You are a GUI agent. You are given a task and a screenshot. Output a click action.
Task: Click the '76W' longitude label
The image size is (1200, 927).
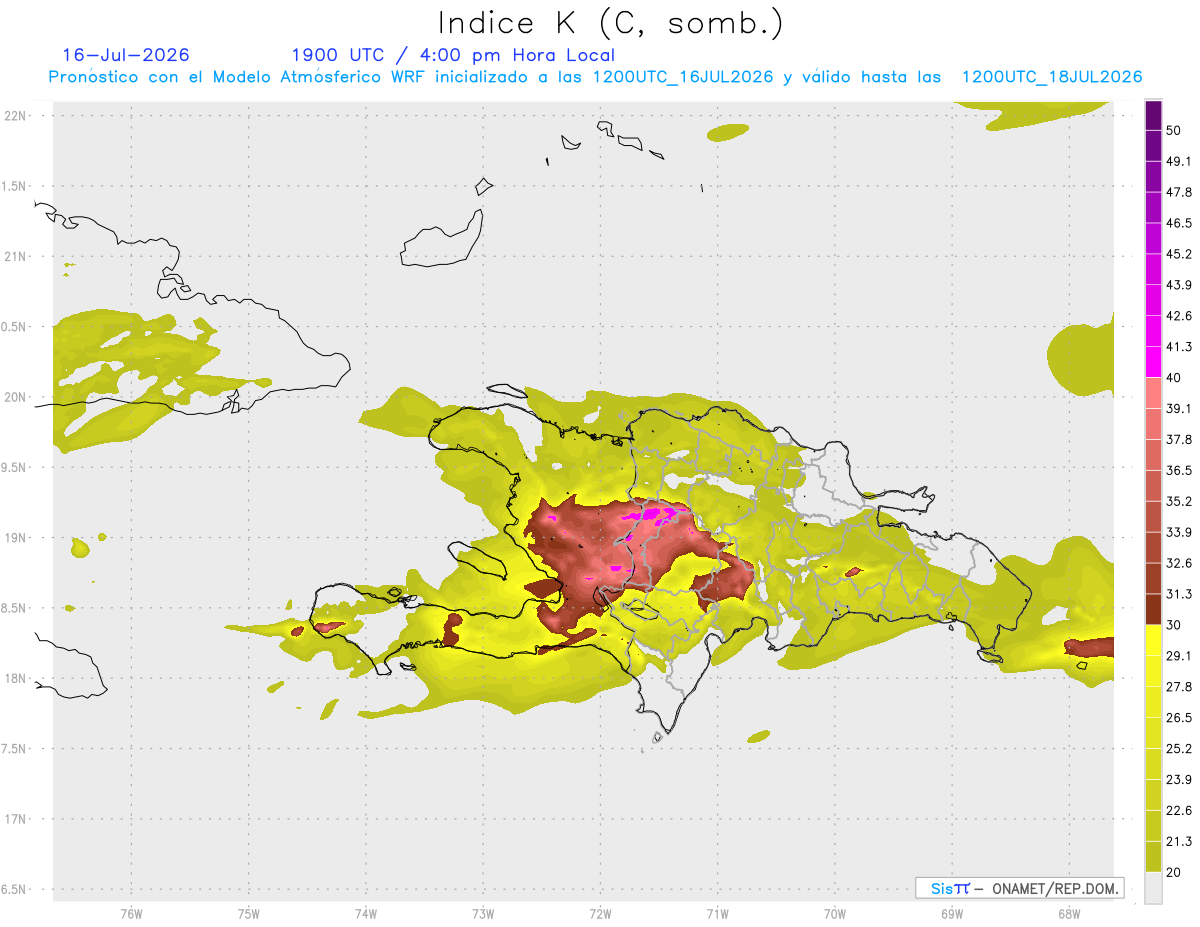click(x=131, y=914)
